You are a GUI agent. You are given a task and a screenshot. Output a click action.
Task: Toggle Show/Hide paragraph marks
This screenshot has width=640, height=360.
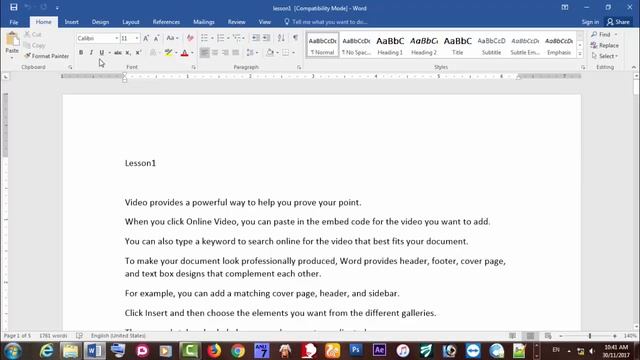(295, 38)
